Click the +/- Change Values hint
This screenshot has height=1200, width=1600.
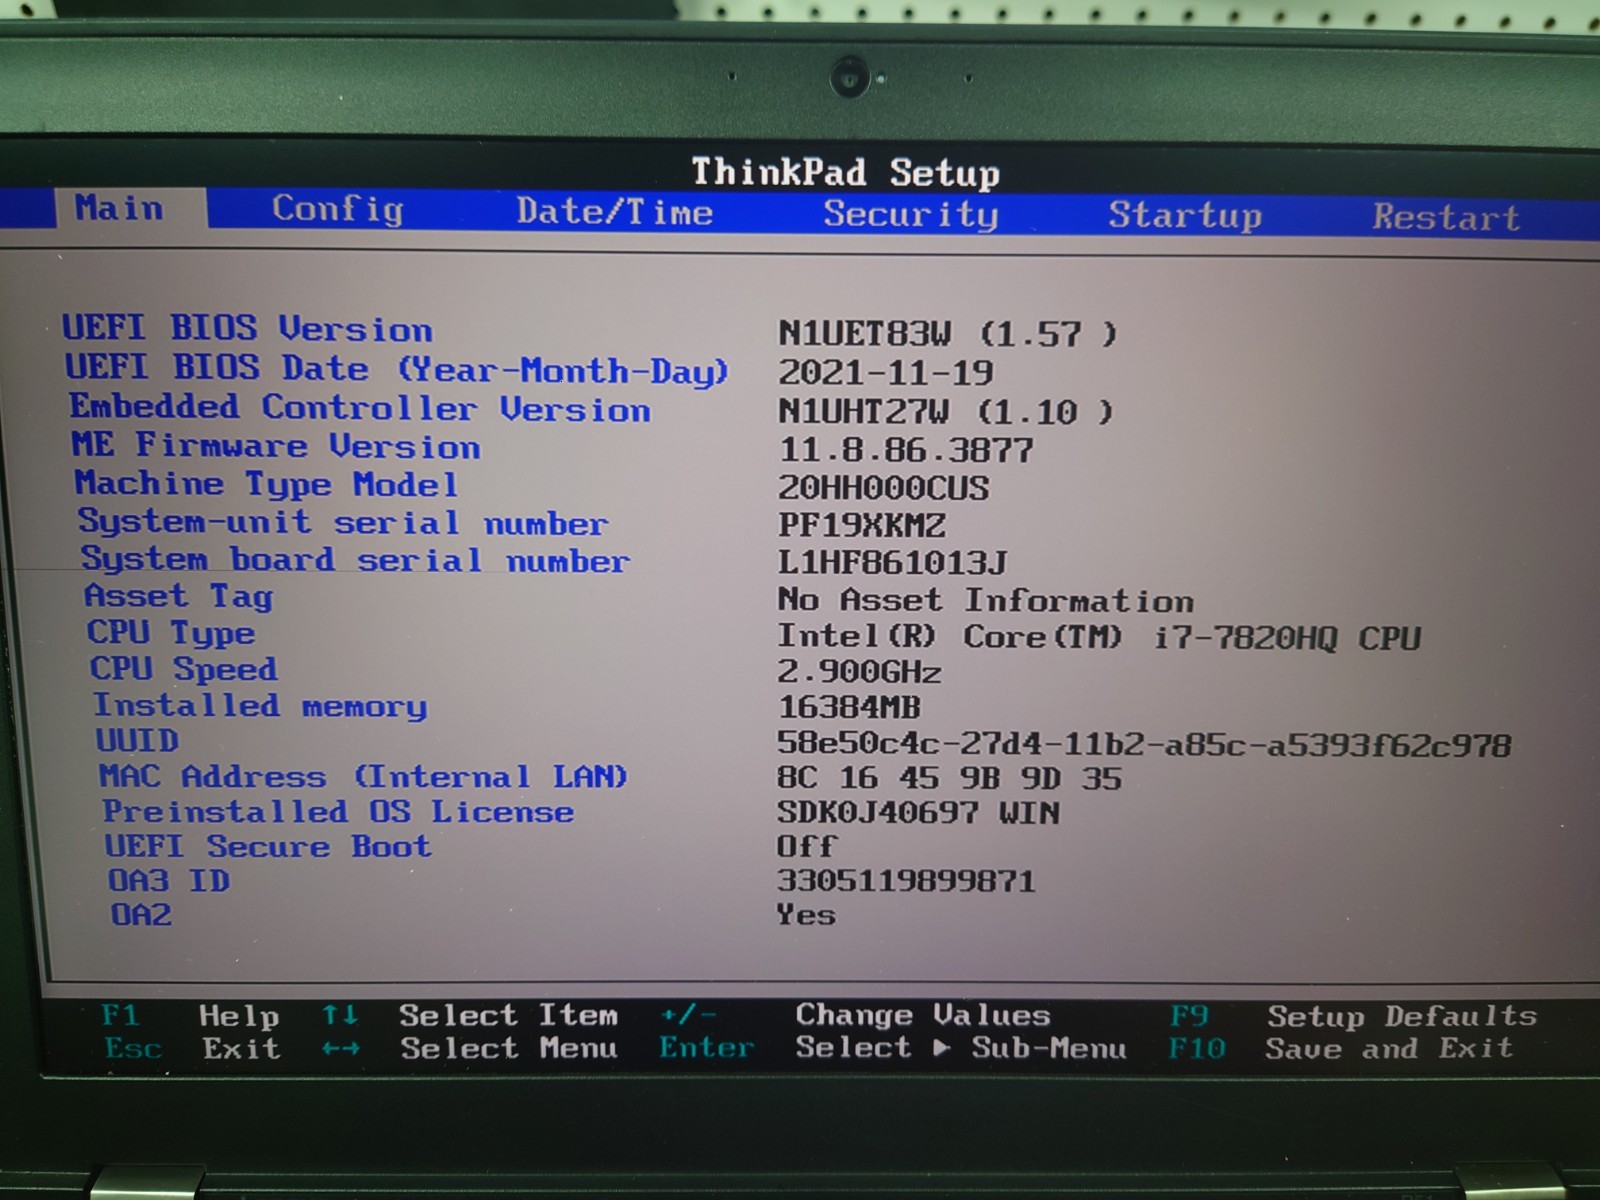point(855,1015)
